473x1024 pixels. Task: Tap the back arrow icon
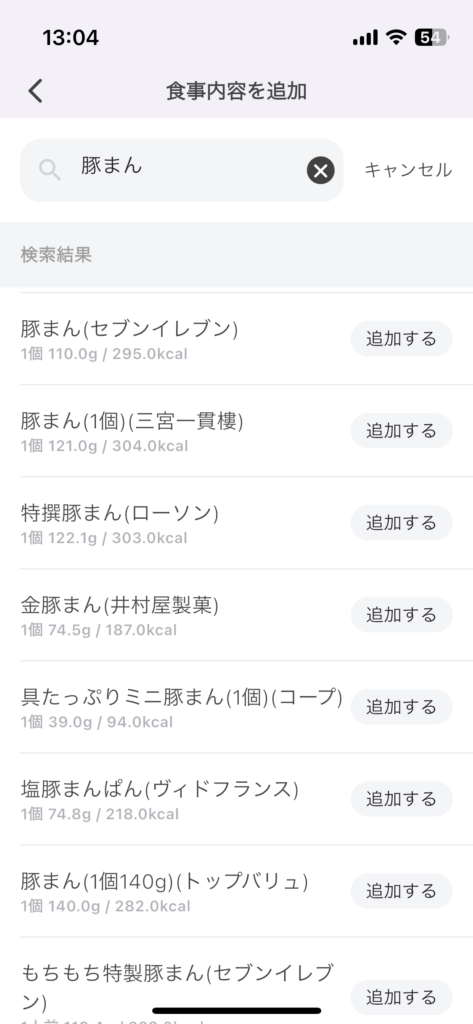[x=35, y=91]
